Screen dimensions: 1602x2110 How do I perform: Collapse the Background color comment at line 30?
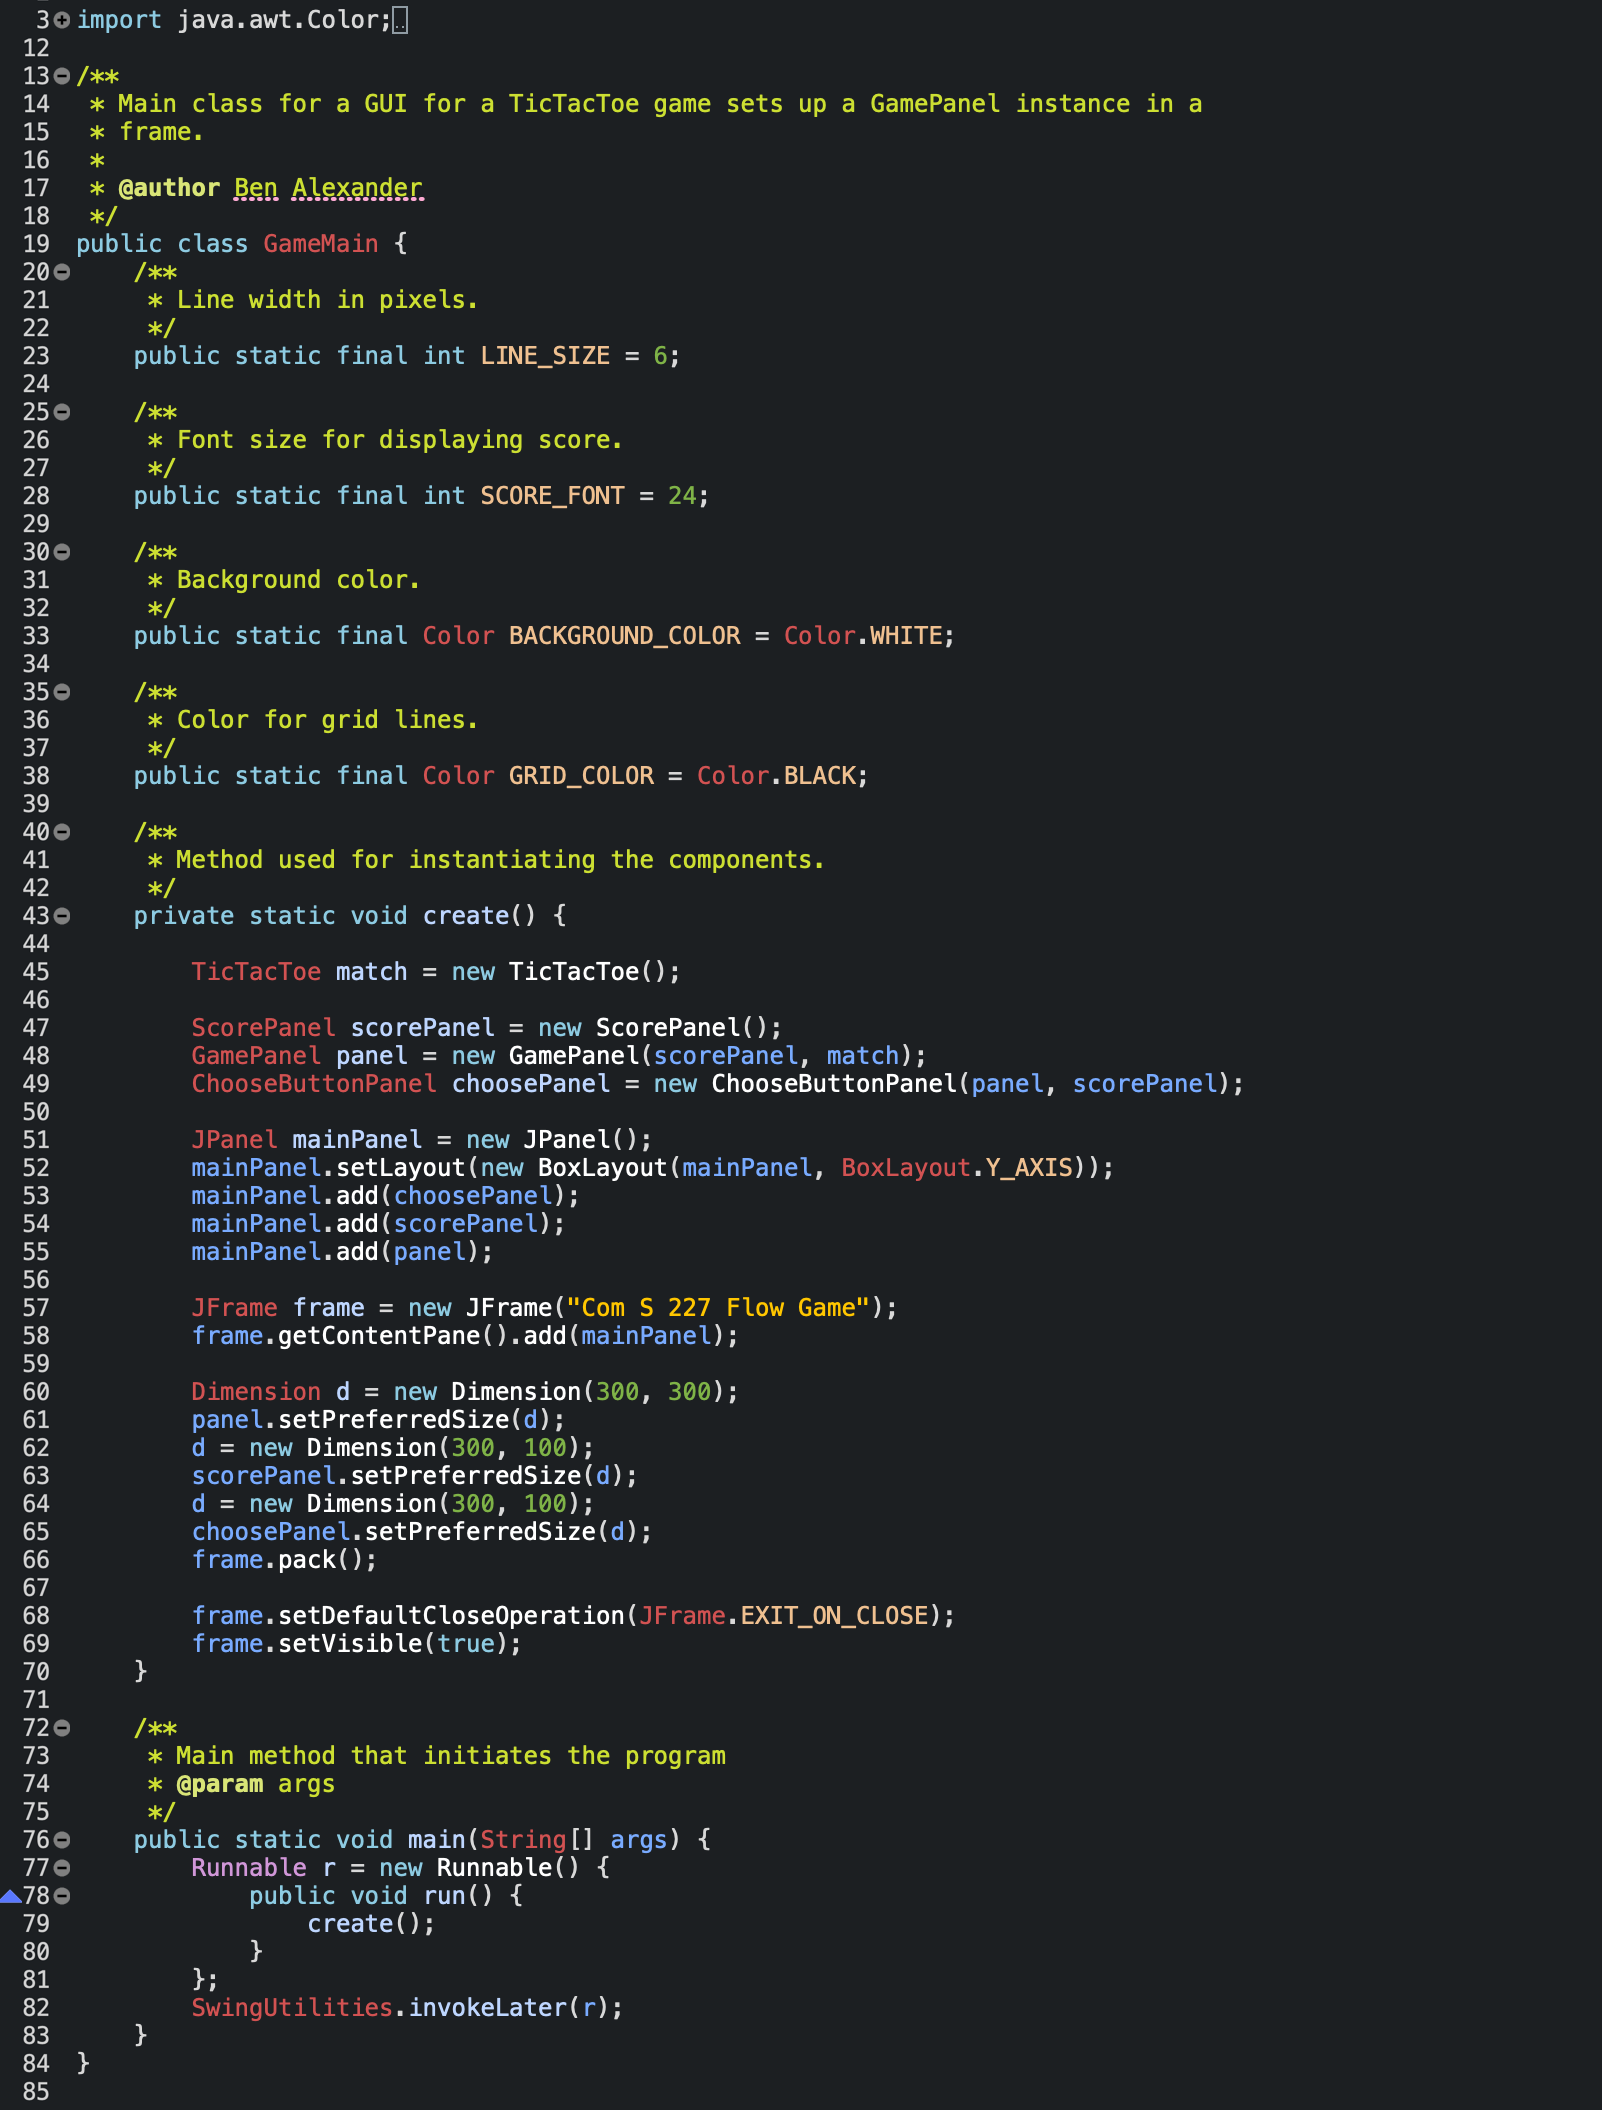pos(62,552)
